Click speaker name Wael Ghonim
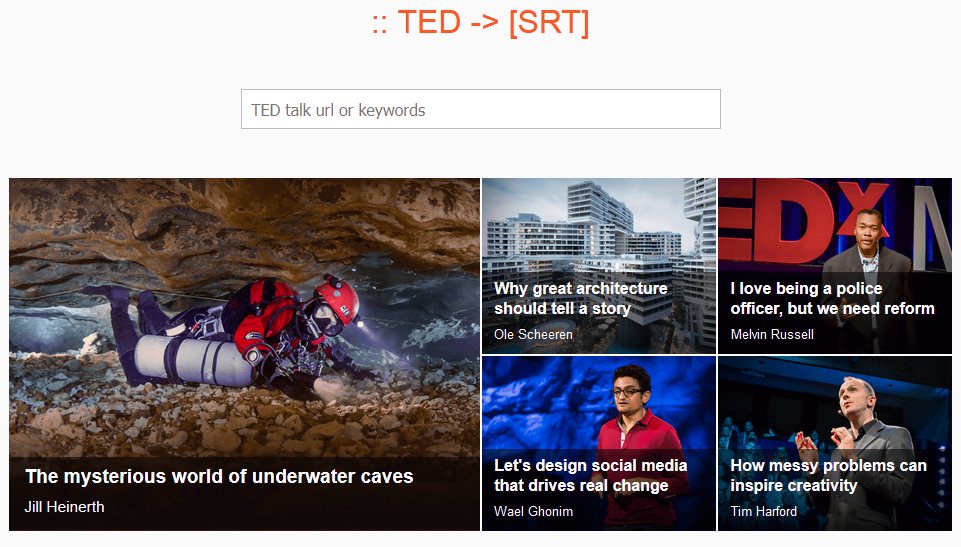 pyautogui.click(x=533, y=511)
